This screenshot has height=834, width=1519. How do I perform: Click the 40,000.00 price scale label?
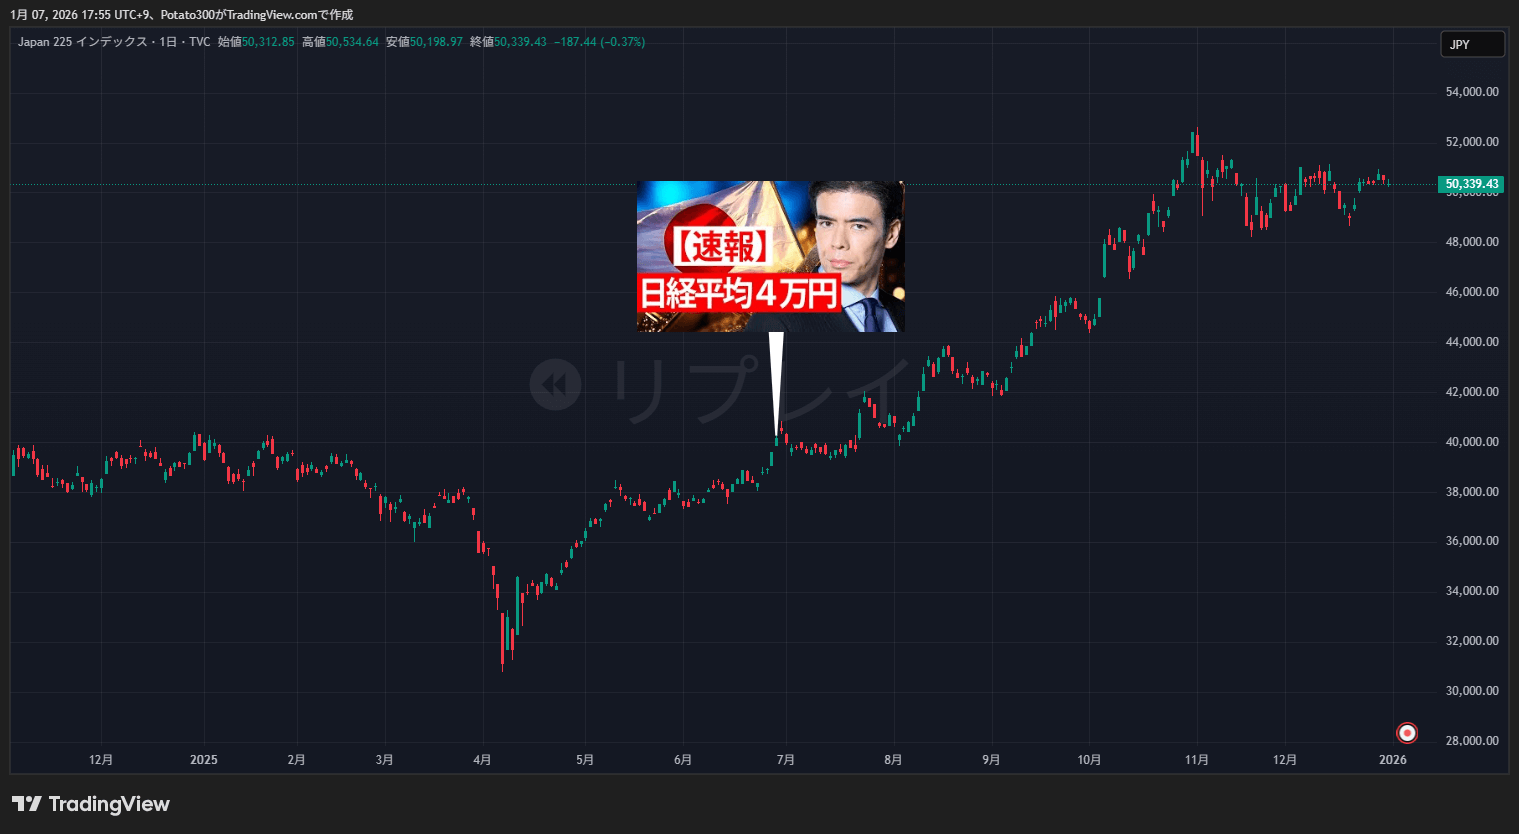1472,442
